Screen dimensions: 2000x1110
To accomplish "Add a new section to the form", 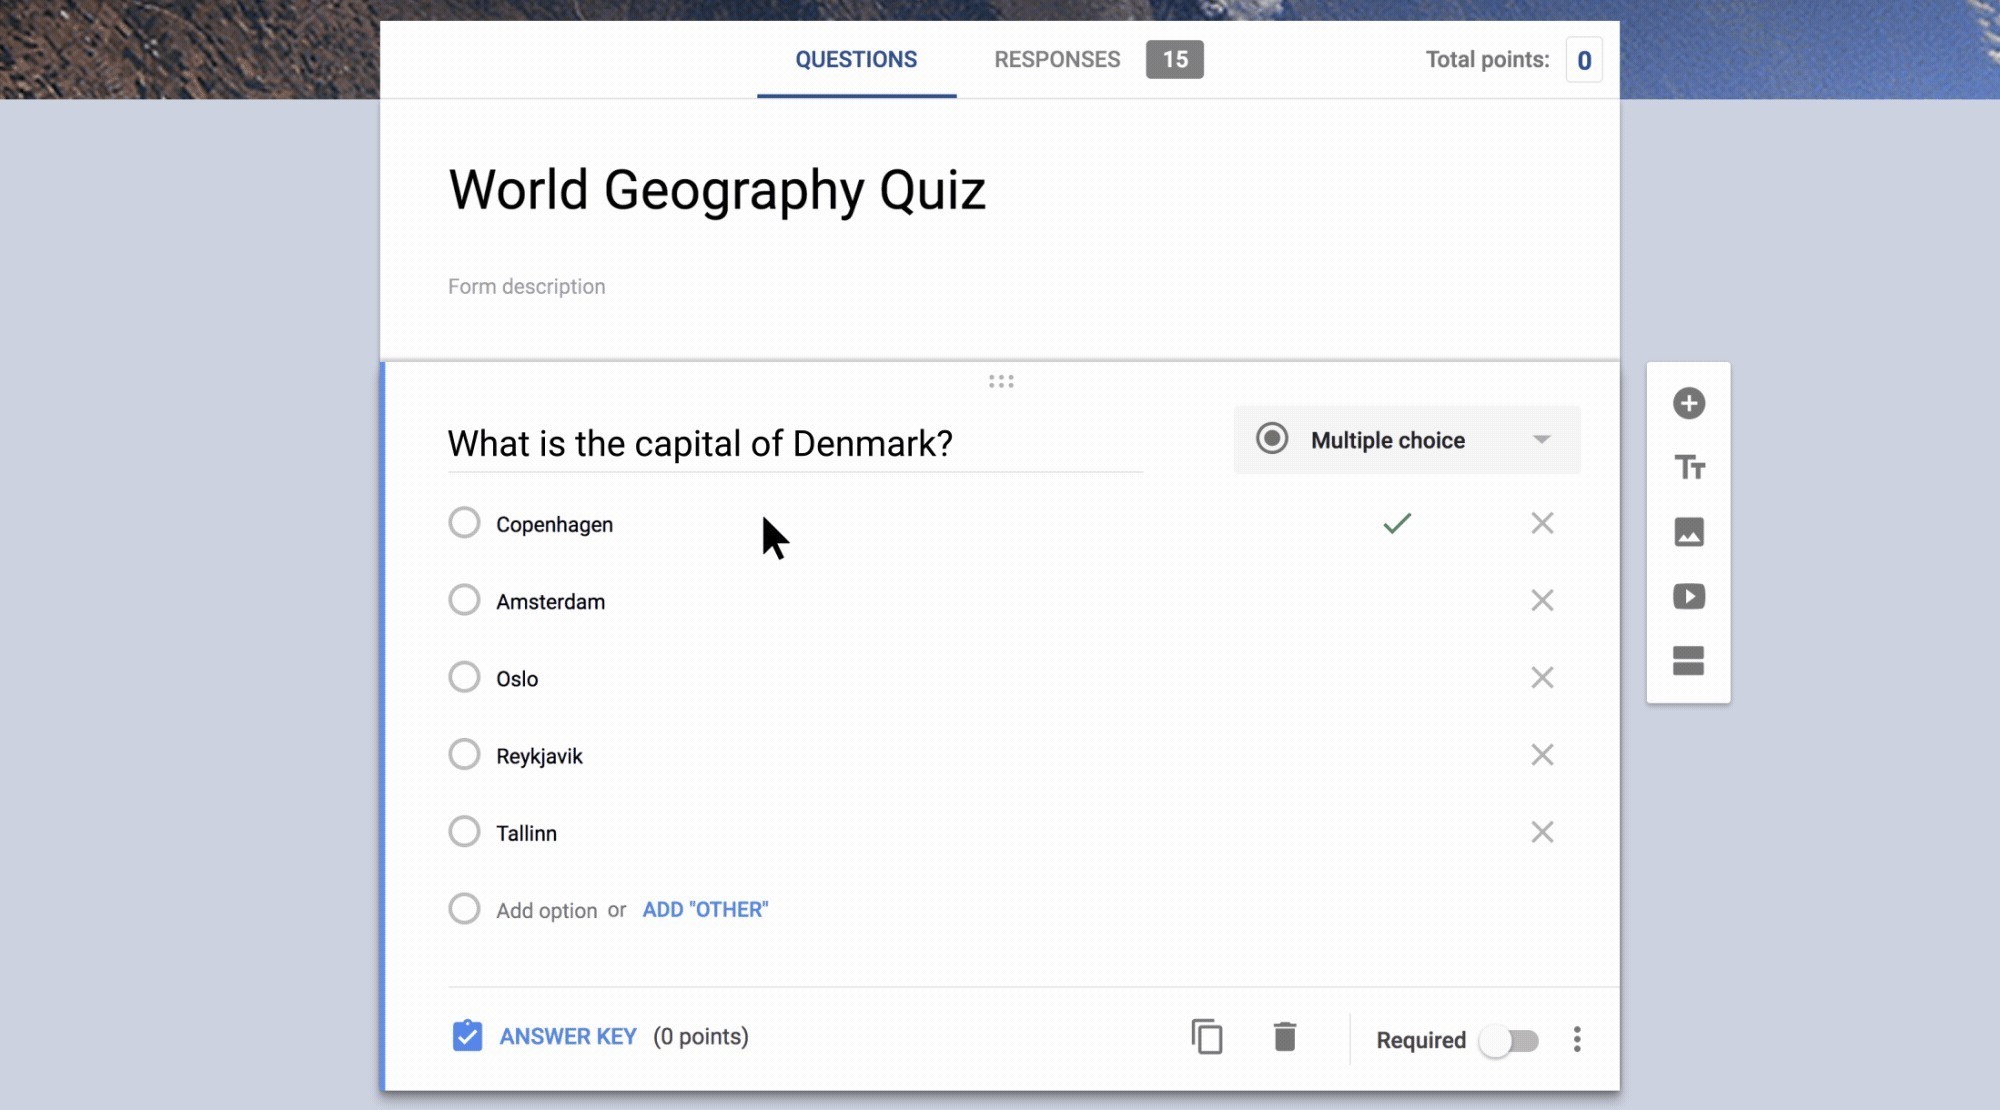I will point(1687,661).
